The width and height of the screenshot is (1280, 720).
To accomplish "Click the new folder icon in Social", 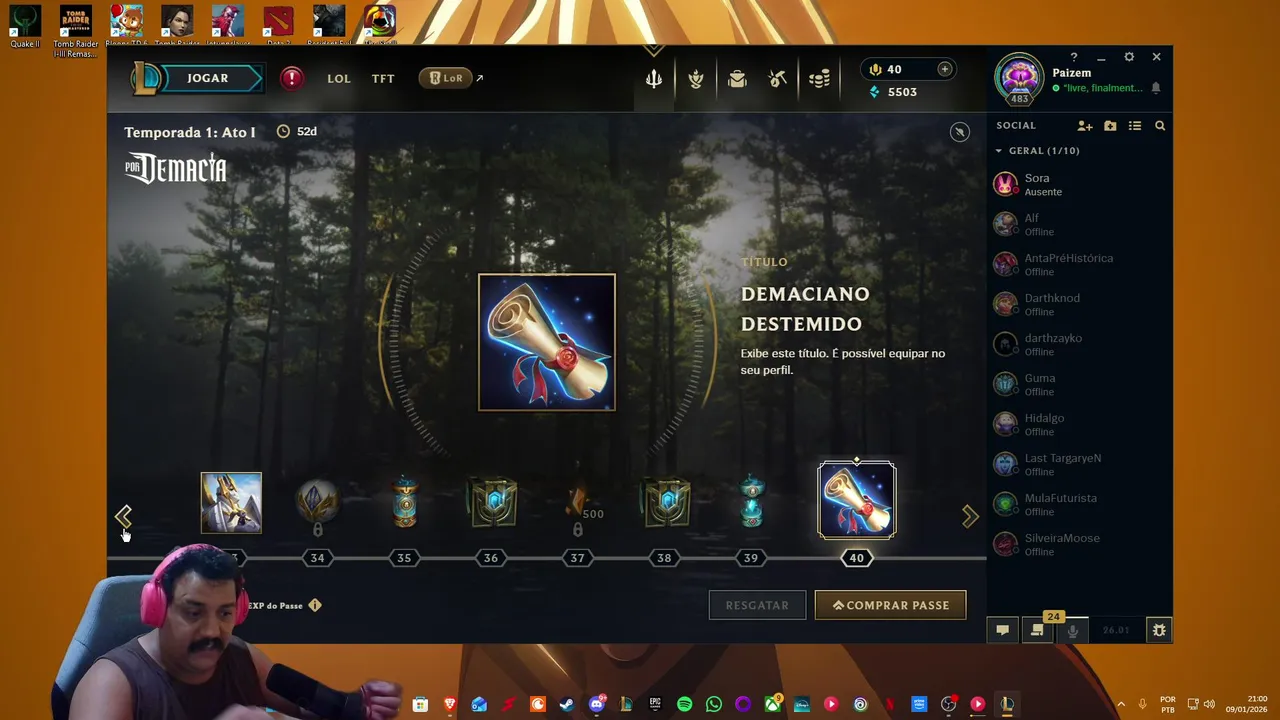I will coord(1110,126).
